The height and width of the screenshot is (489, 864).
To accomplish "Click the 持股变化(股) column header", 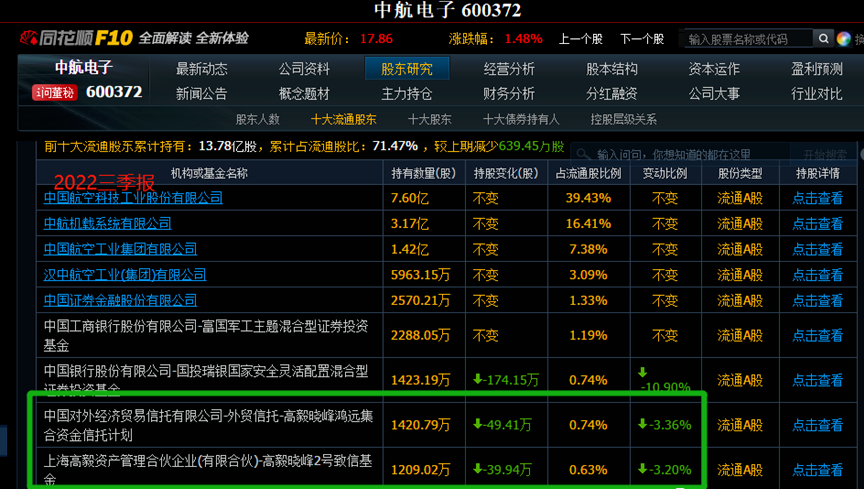I will pos(506,174).
